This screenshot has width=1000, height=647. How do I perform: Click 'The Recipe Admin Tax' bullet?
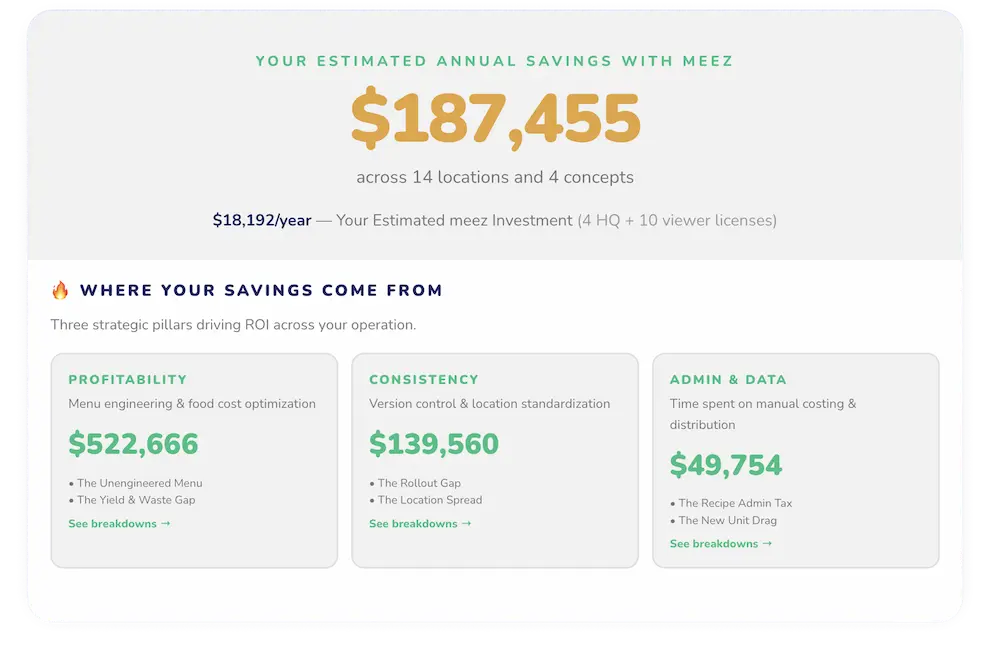pyautogui.click(x=731, y=503)
